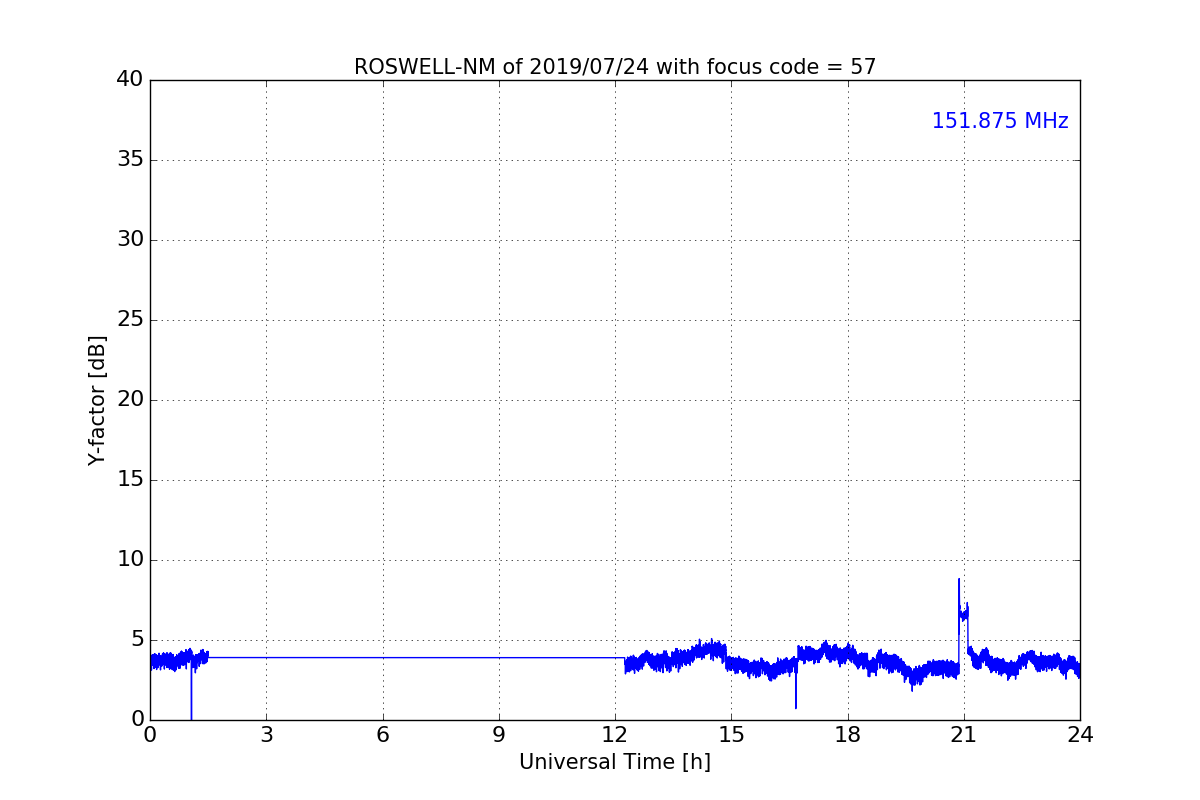
Task: Click the y-axis tick label '5'
Action: [x=137, y=640]
